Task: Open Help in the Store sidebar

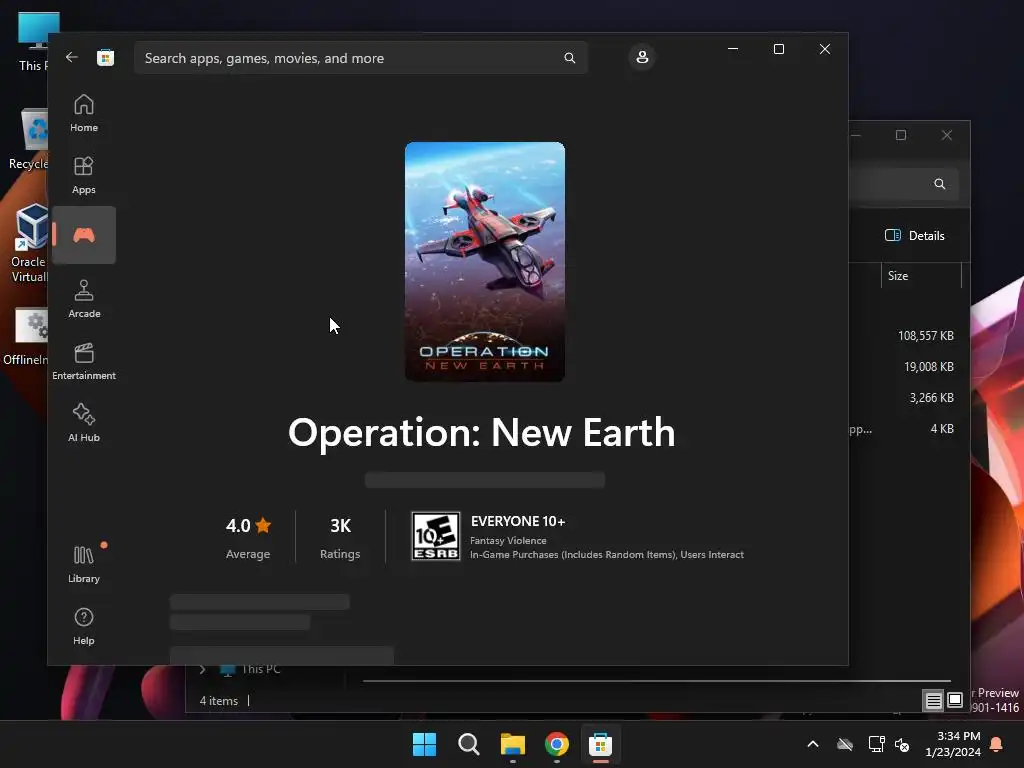Action: tap(84, 626)
